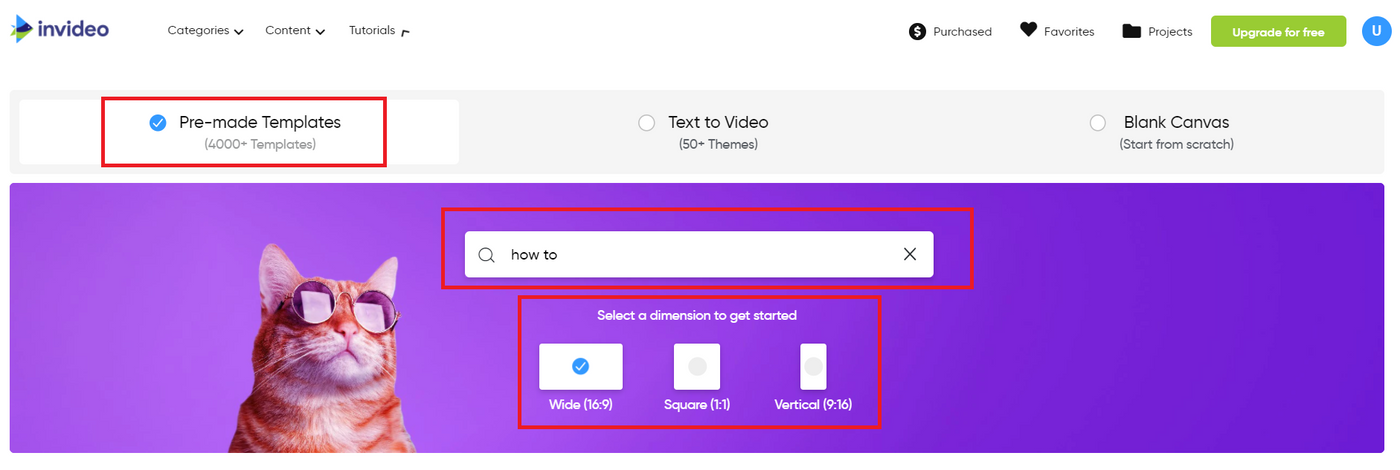Open the Projects folder icon
This screenshot has width=1400, height=470.
click(x=1132, y=31)
